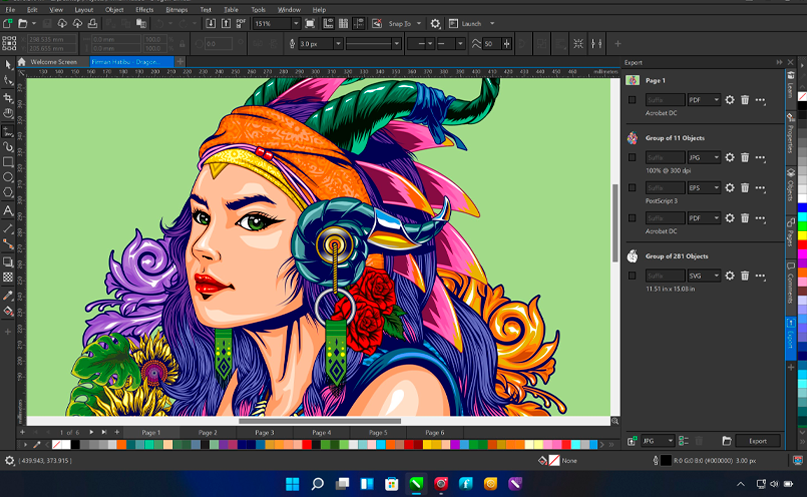Click the Print icon in the toolbar

click(93, 24)
